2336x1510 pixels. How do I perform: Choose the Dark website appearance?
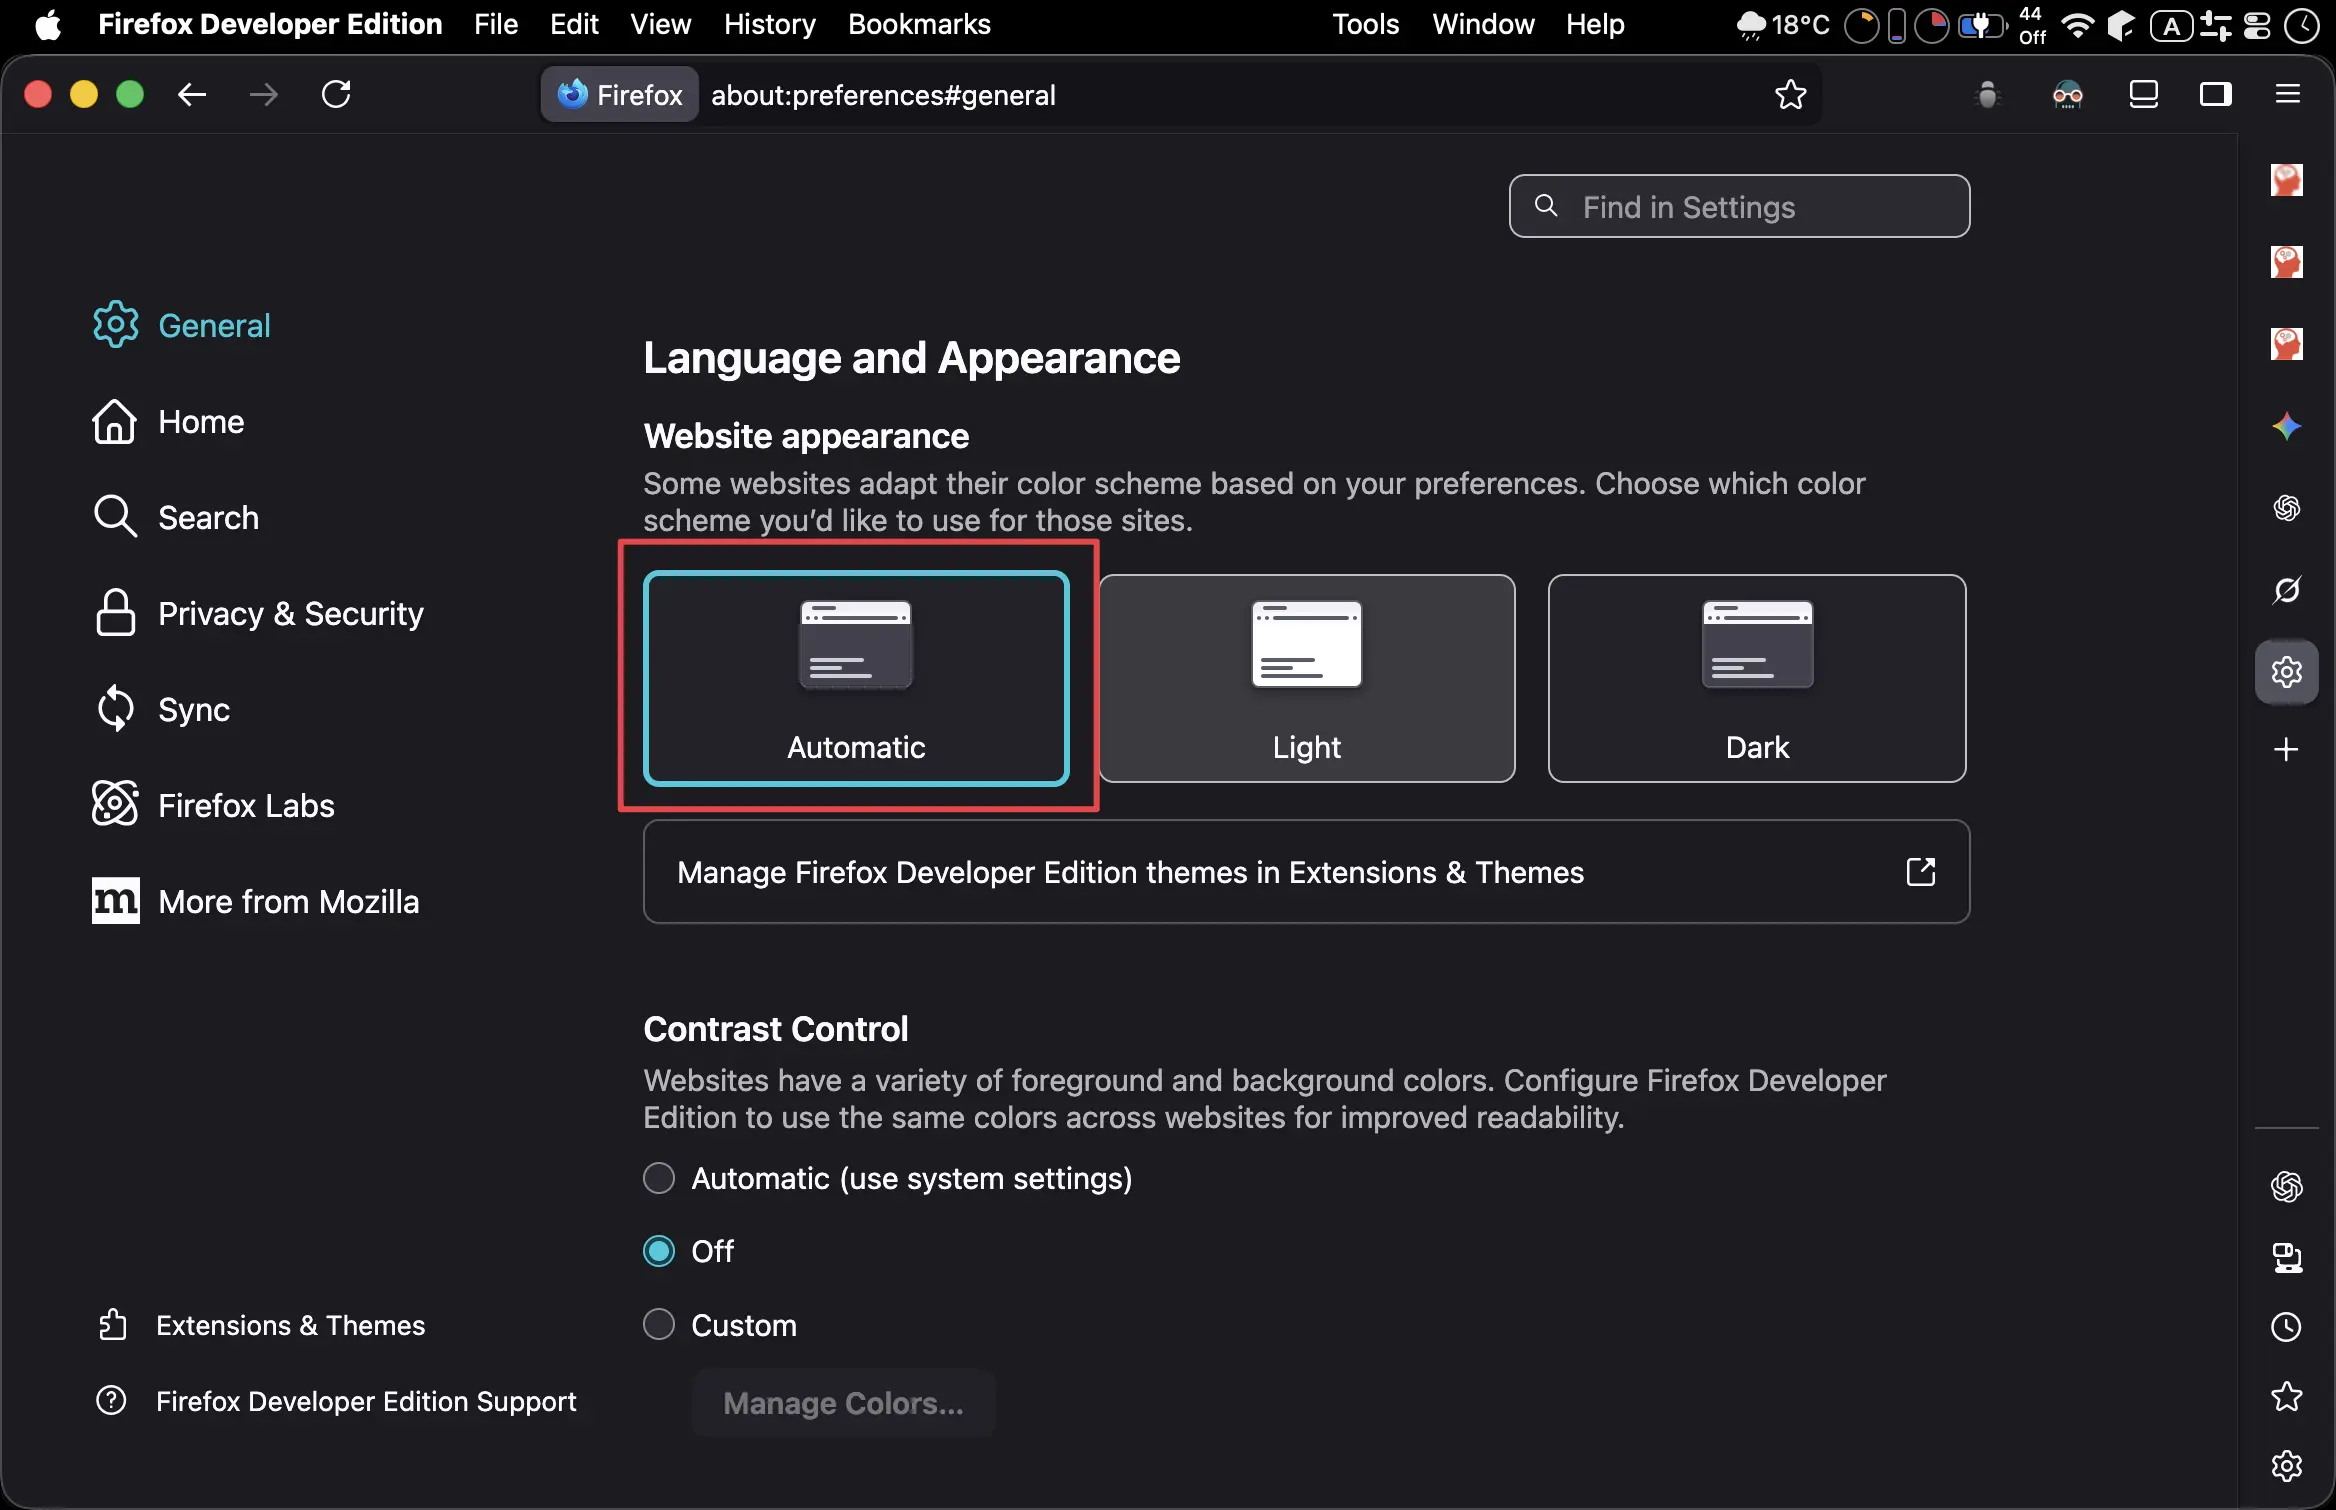(x=1756, y=678)
